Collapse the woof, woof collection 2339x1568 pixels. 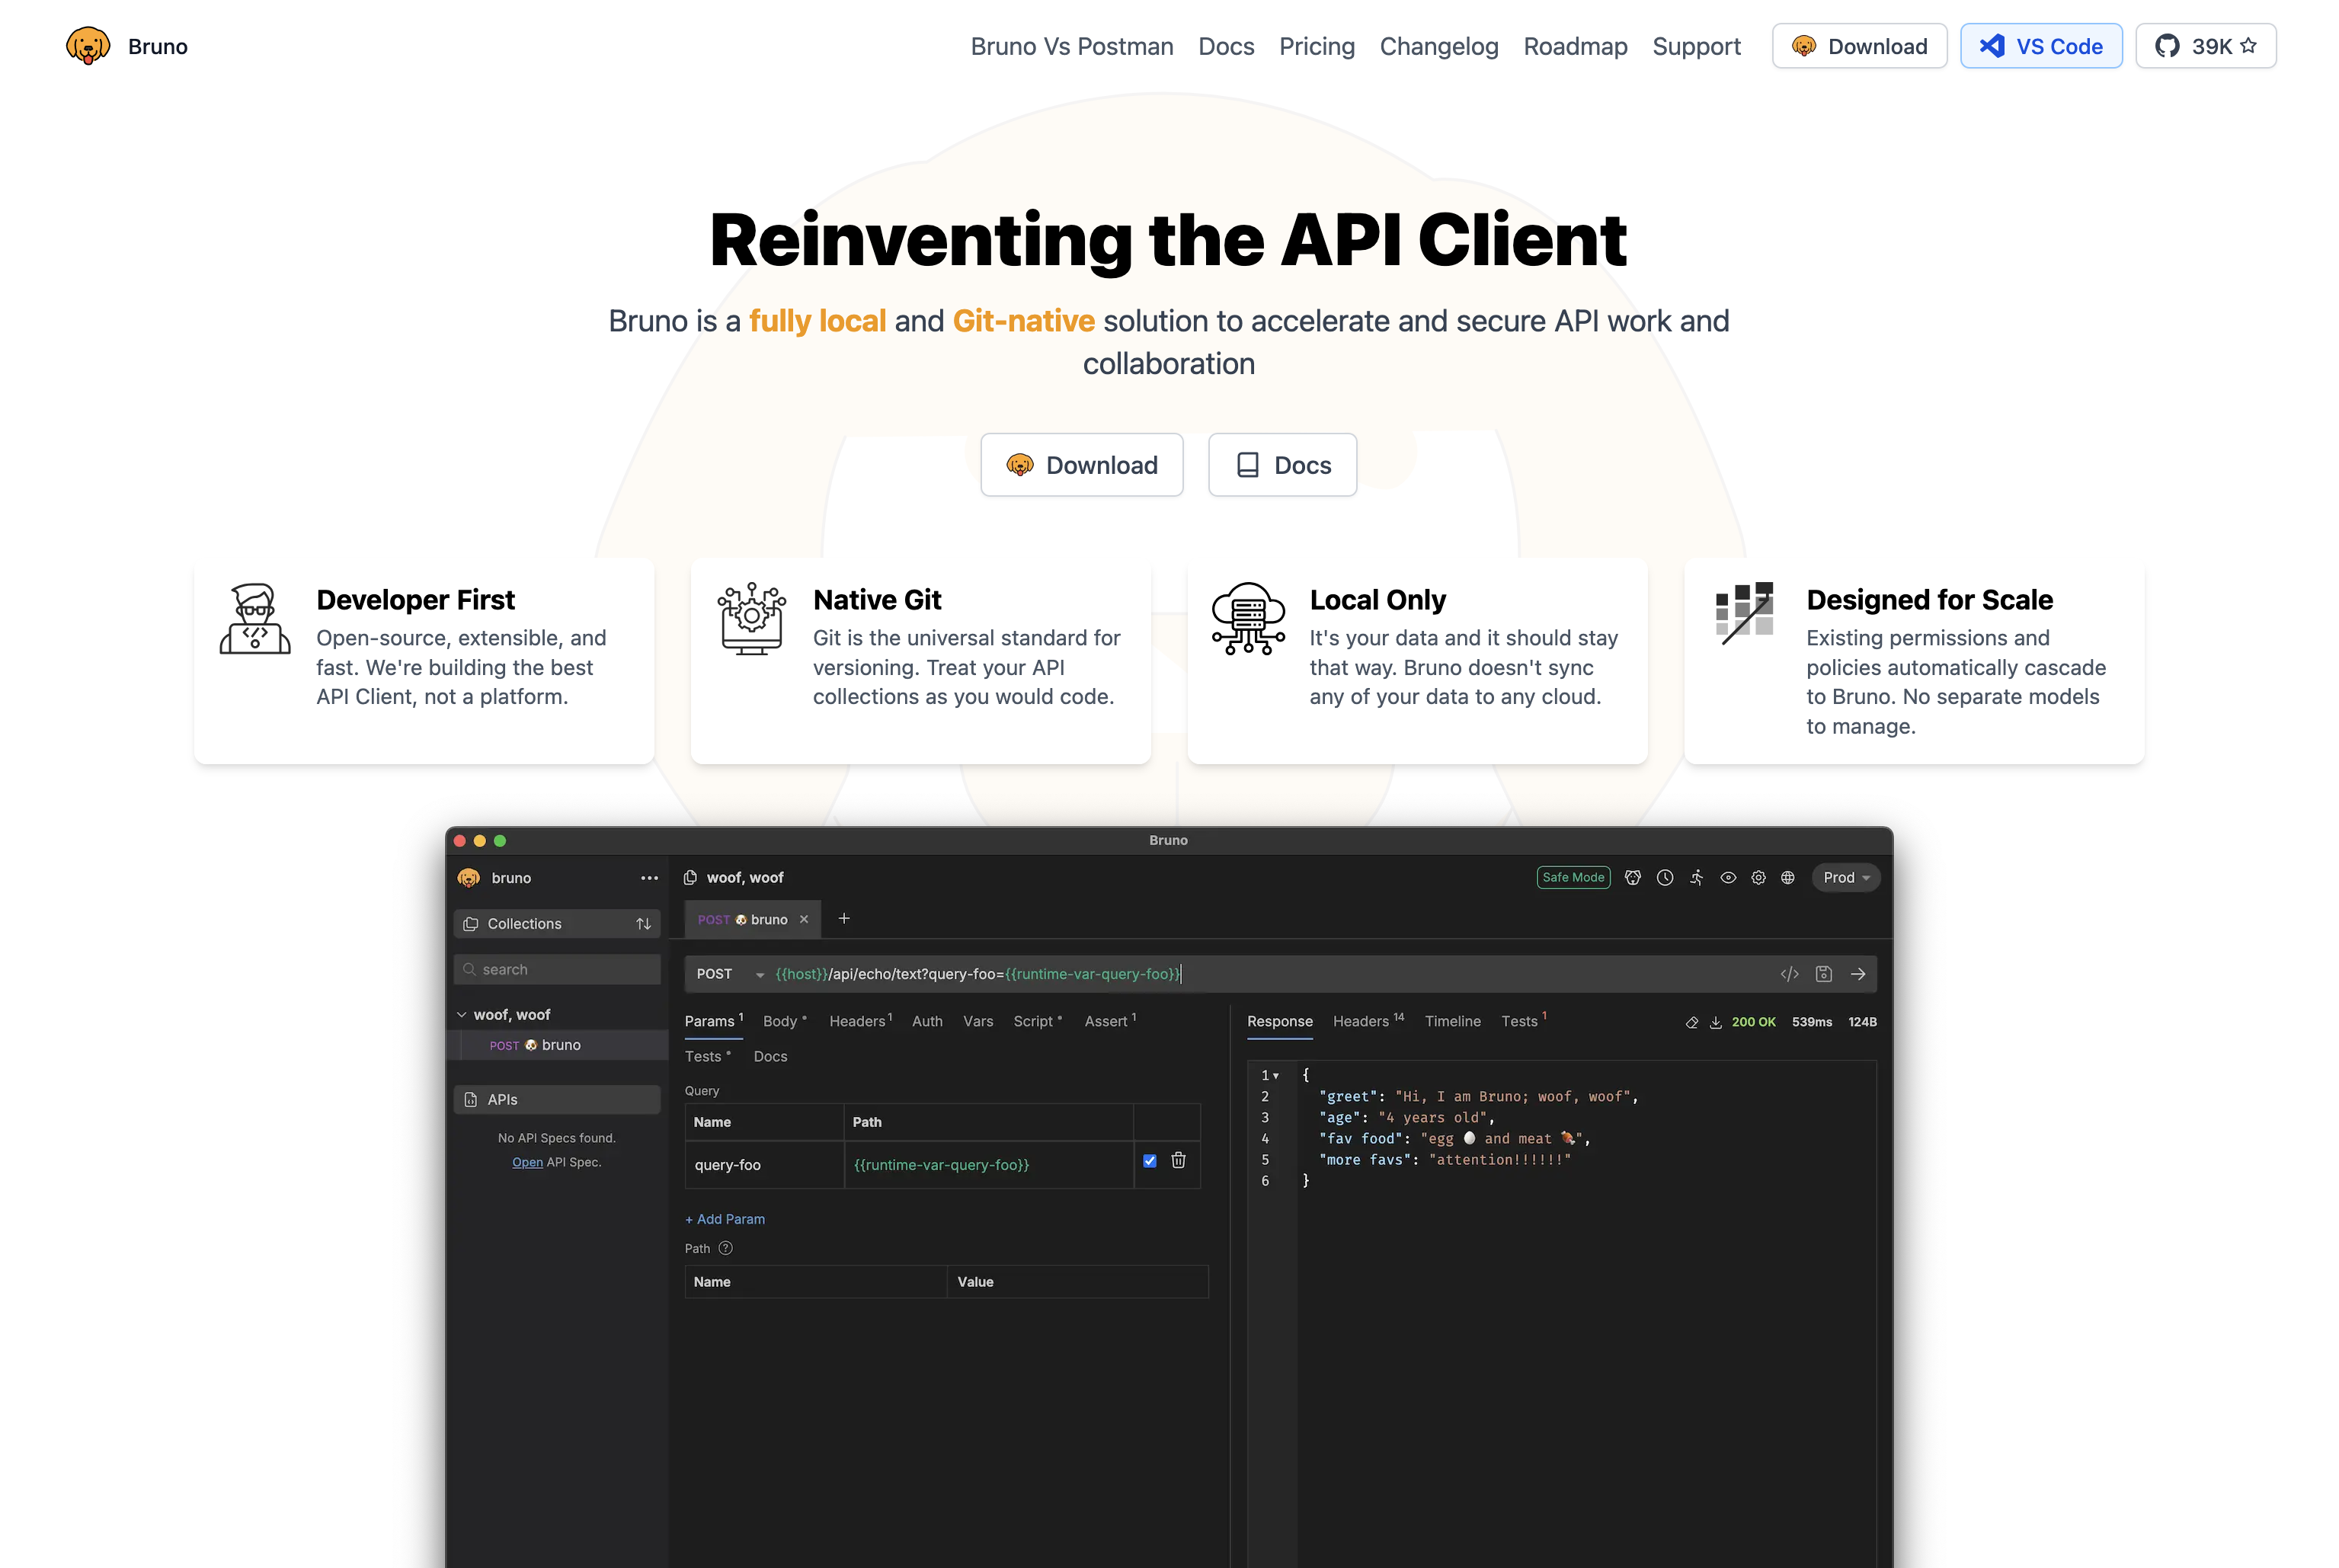click(x=462, y=1015)
